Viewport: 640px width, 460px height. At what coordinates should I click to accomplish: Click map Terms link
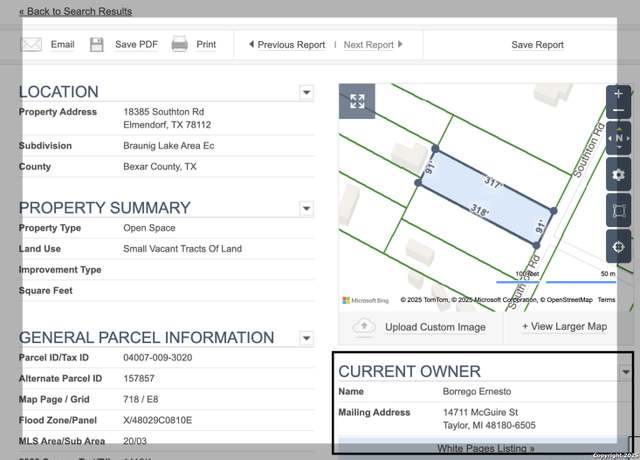[606, 300]
